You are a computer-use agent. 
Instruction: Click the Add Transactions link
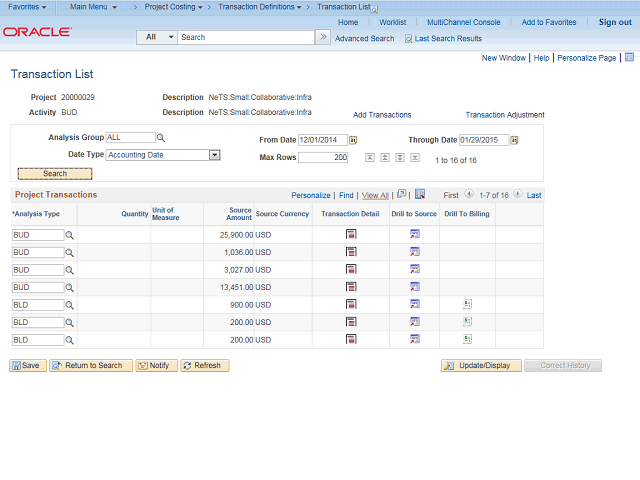(x=382, y=115)
